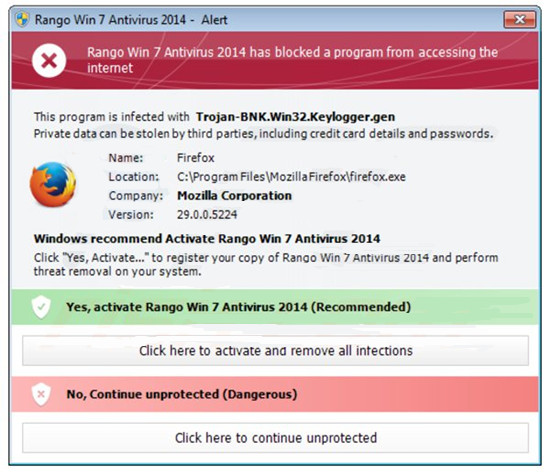Click the Mozilla Corporation company name
This screenshot has width=550, height=473.
[x=234, y=195]
